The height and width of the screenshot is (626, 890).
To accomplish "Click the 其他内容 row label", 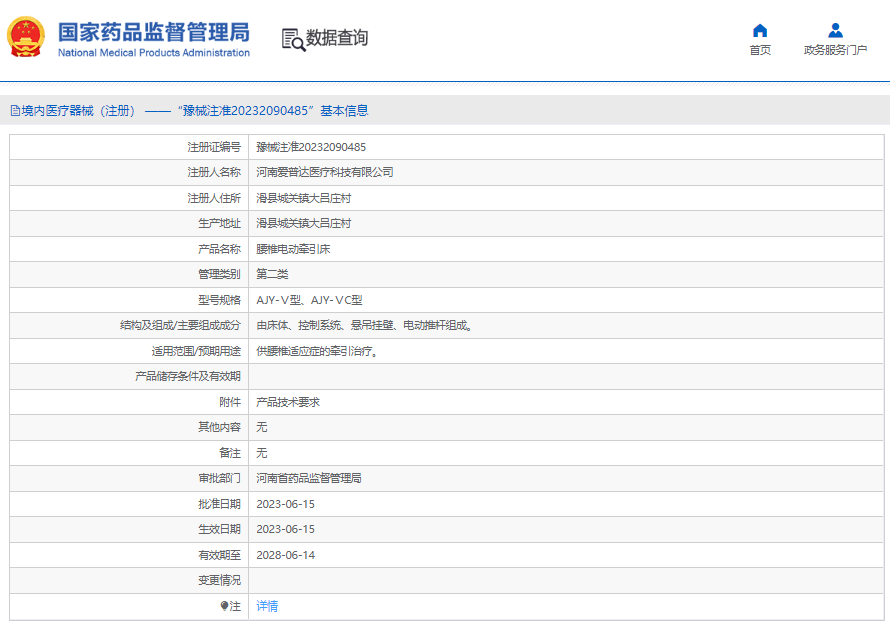I will tap(219, 427).
